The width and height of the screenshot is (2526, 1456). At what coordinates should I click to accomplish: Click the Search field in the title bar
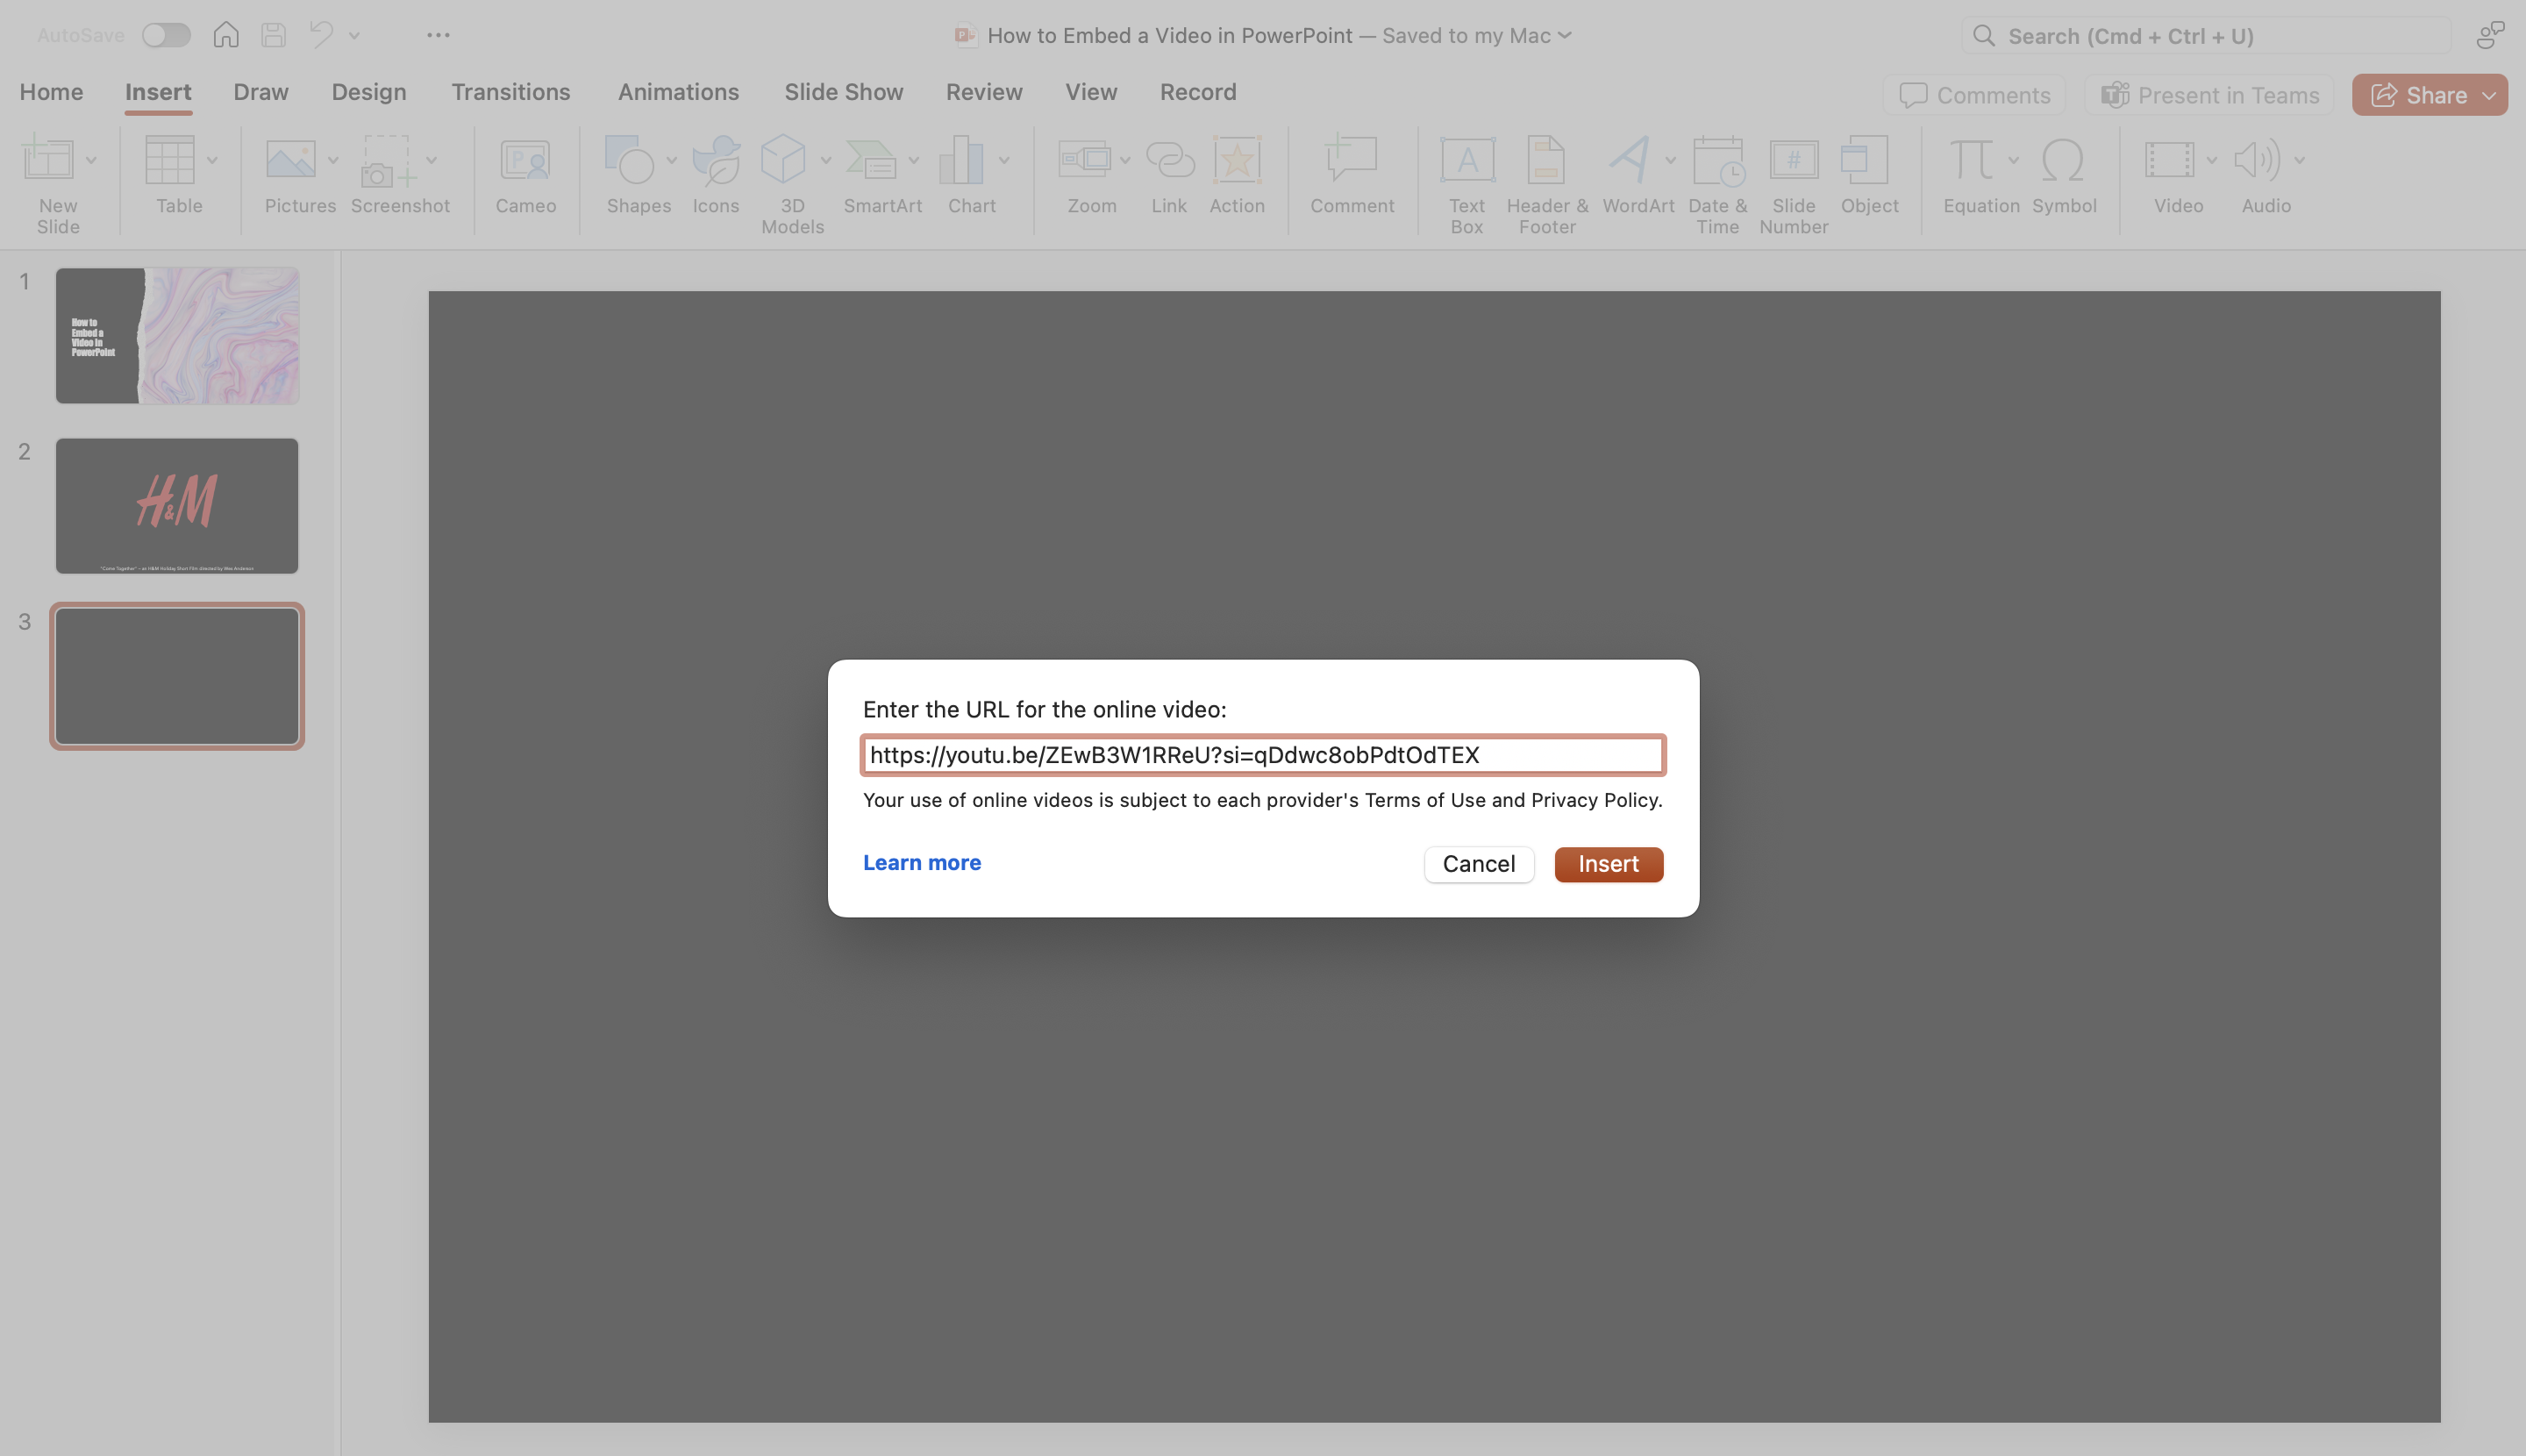2206,36
